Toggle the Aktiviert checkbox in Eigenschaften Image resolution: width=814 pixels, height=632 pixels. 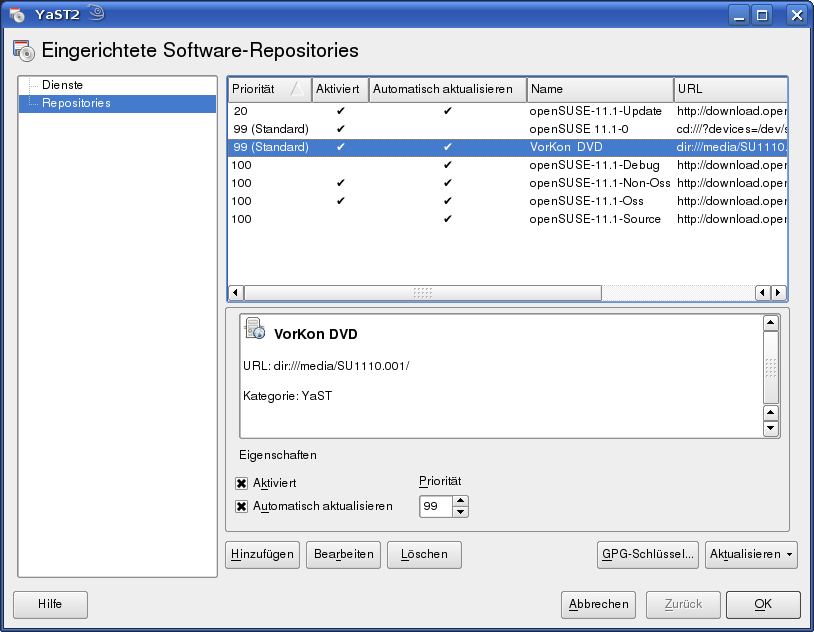[241, 483]
